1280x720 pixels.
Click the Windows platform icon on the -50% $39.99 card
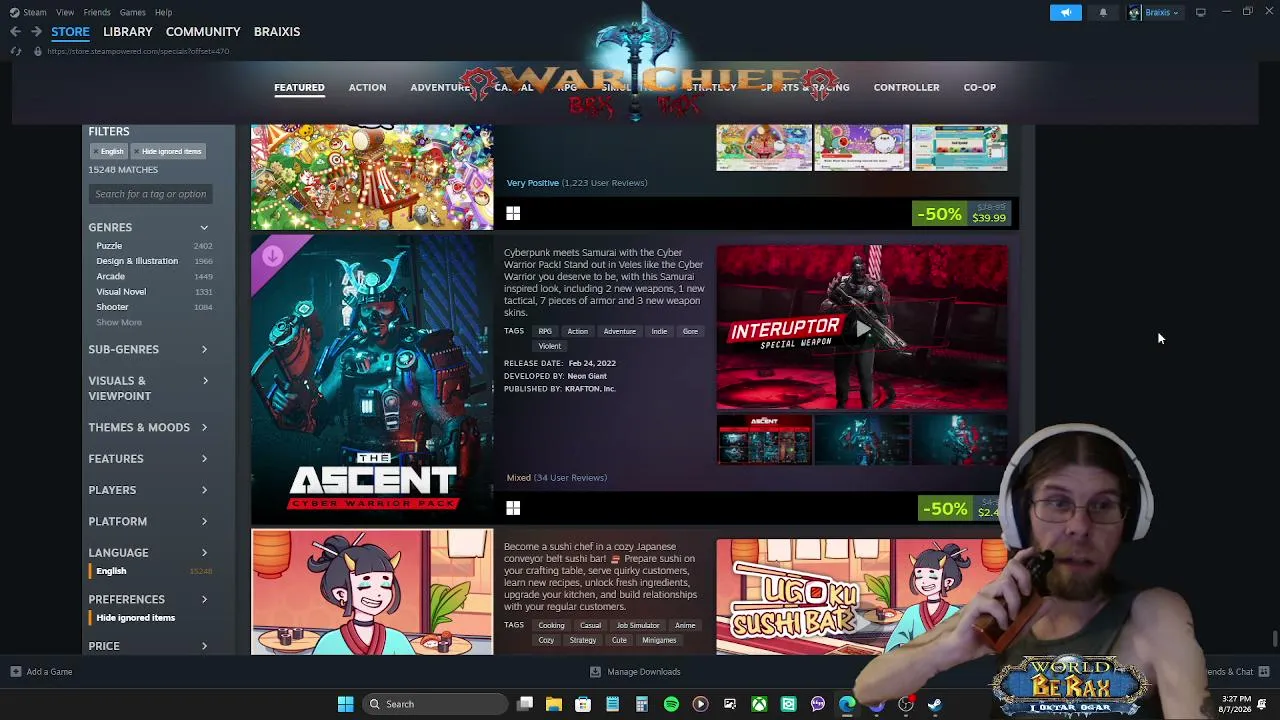(x=513, y=213)
